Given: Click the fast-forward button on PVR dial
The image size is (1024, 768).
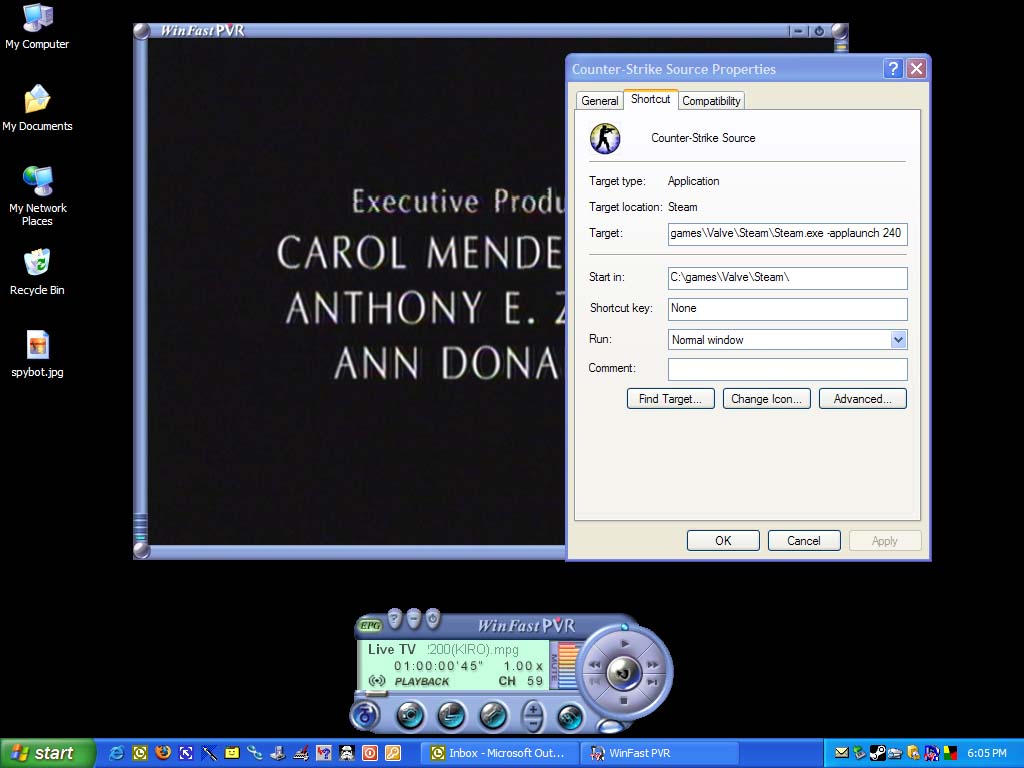Looking at the screenshot, I should click(652, 665).
